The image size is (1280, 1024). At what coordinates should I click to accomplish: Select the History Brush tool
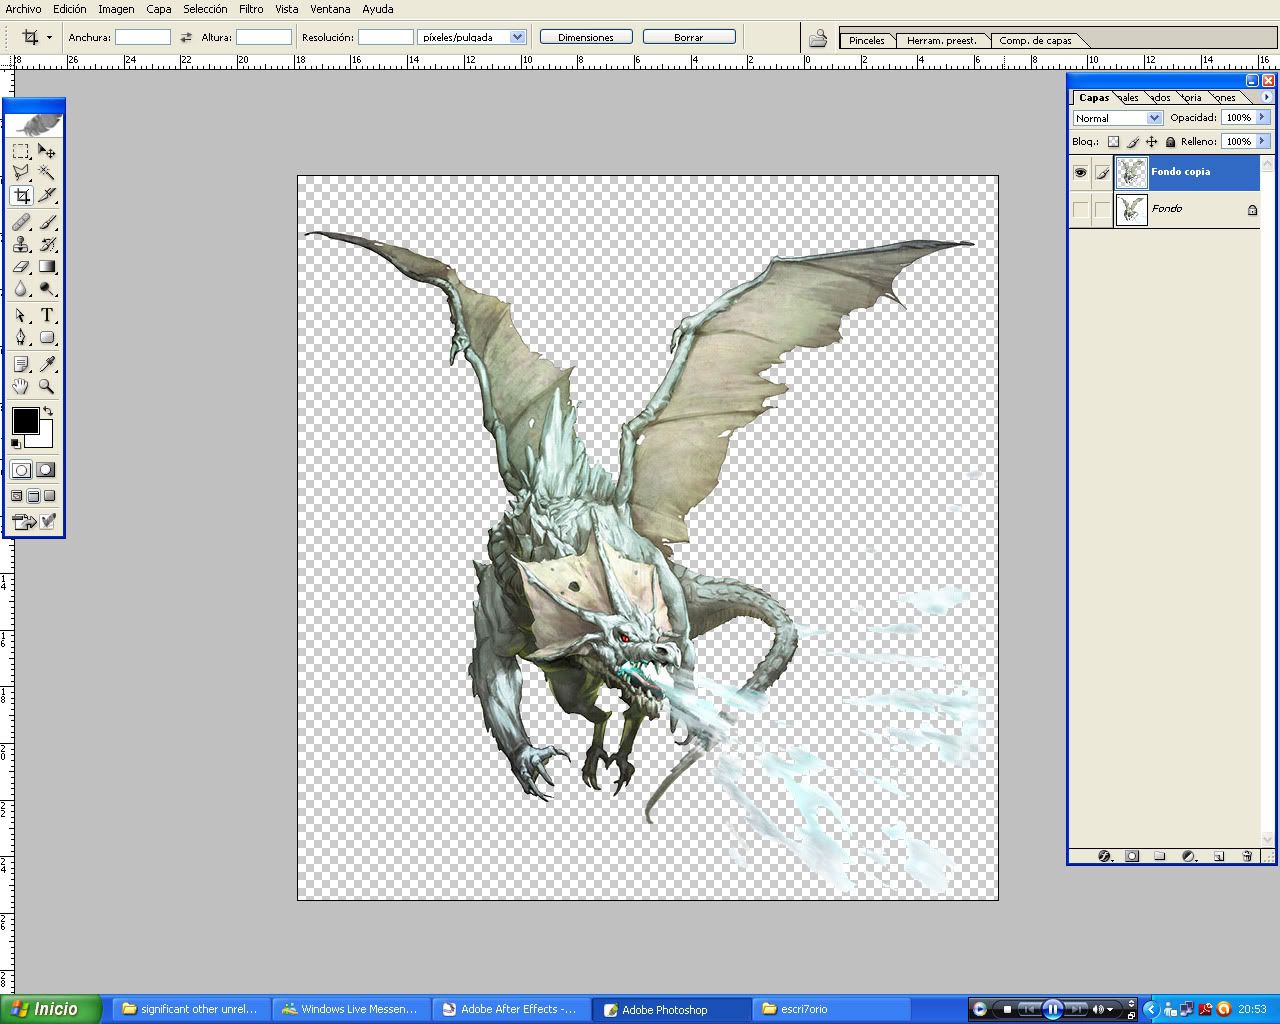coord(47,244)
